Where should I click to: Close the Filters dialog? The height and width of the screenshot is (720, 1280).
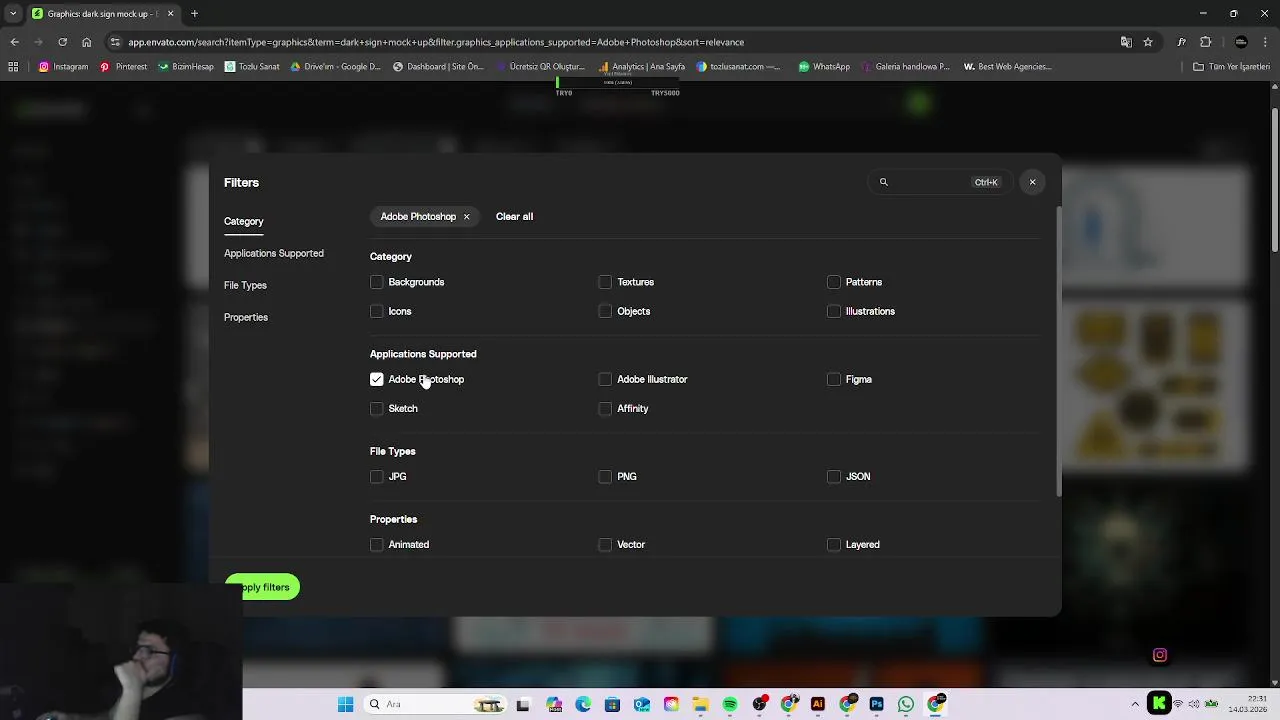(1032, 182)
